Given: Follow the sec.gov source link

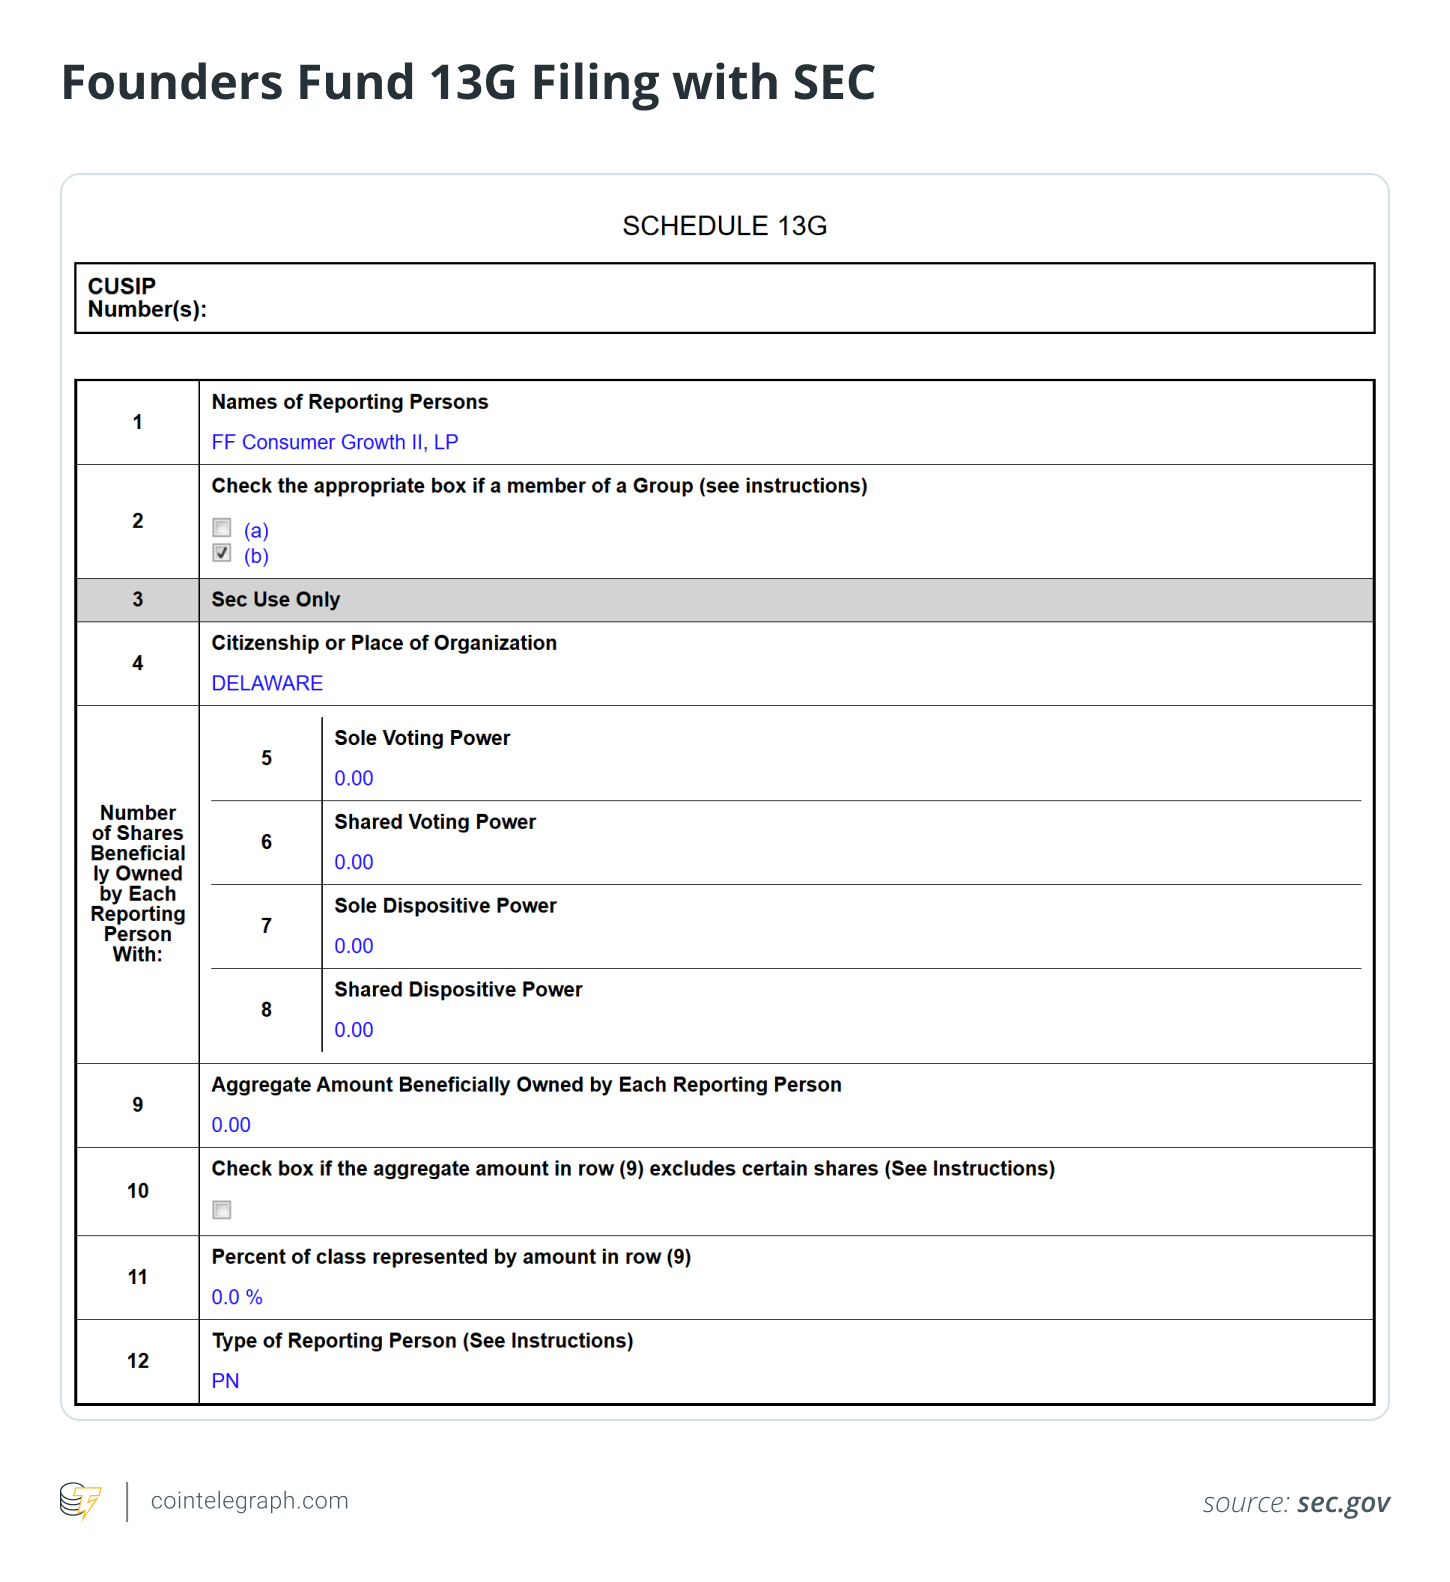Looking at the screenshot, I should (x=1343, y=1503).
